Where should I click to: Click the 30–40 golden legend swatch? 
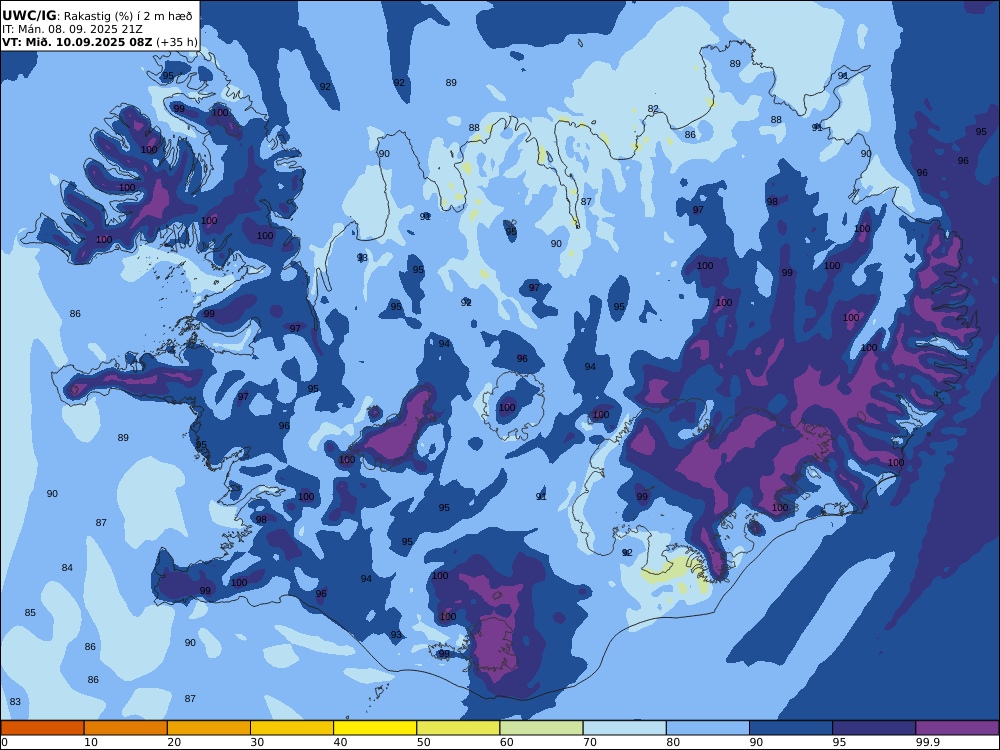292,728
